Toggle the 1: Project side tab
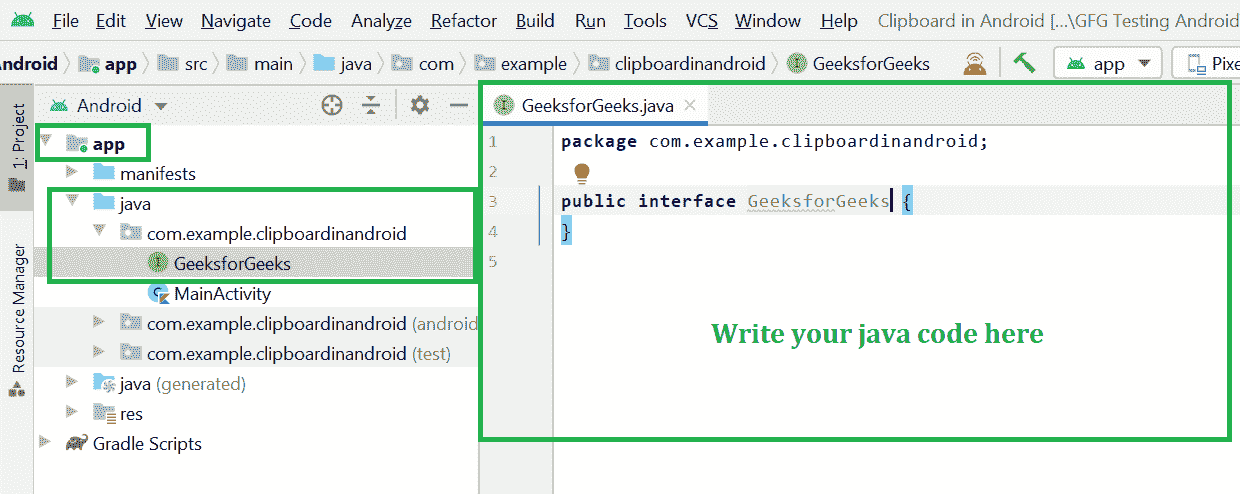The height and width of the screenshot is (494, 1240). point(18,145)
